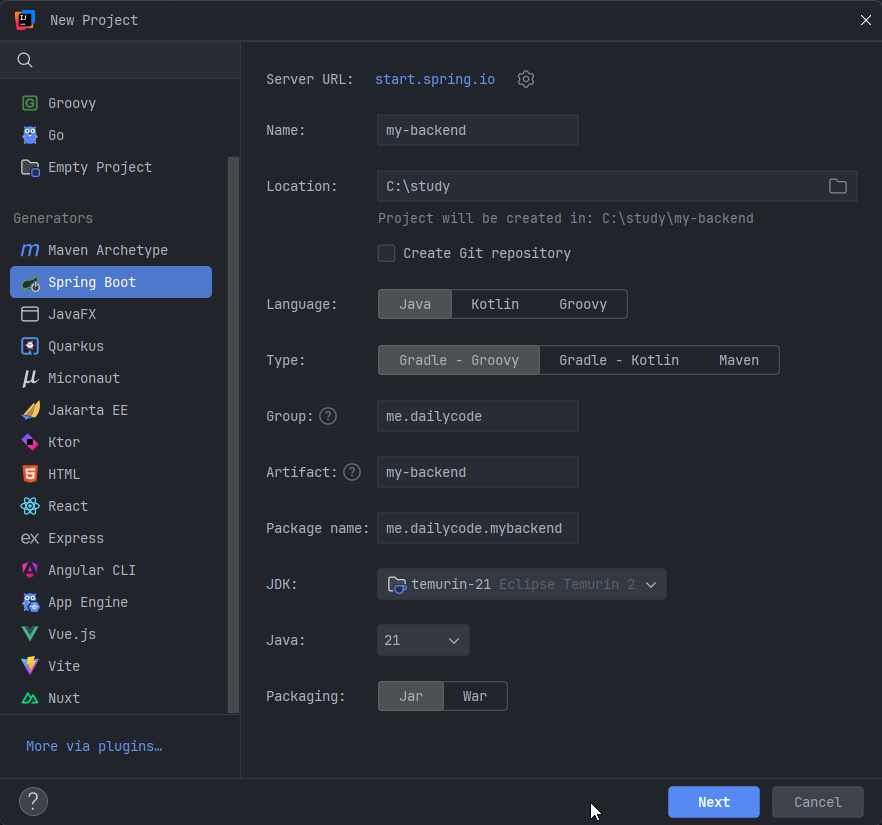Click the search magnifier icon
882x825 pixels.
tap(25, 60)
